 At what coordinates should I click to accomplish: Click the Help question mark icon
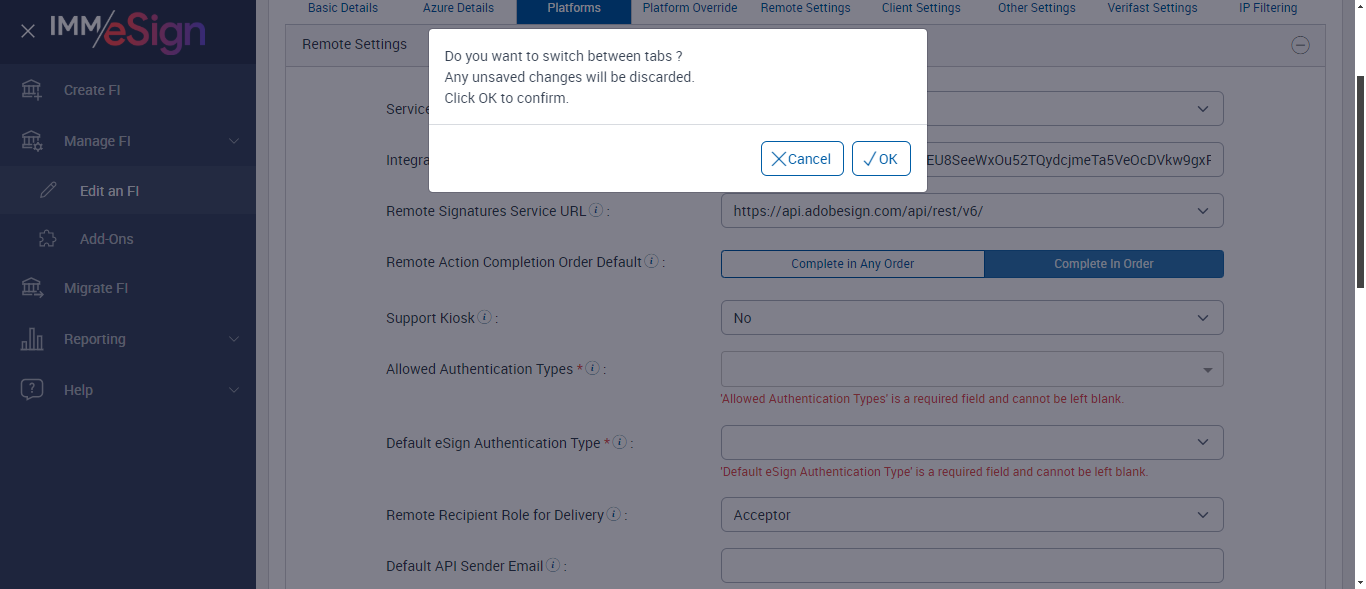[x=32, y=390]
